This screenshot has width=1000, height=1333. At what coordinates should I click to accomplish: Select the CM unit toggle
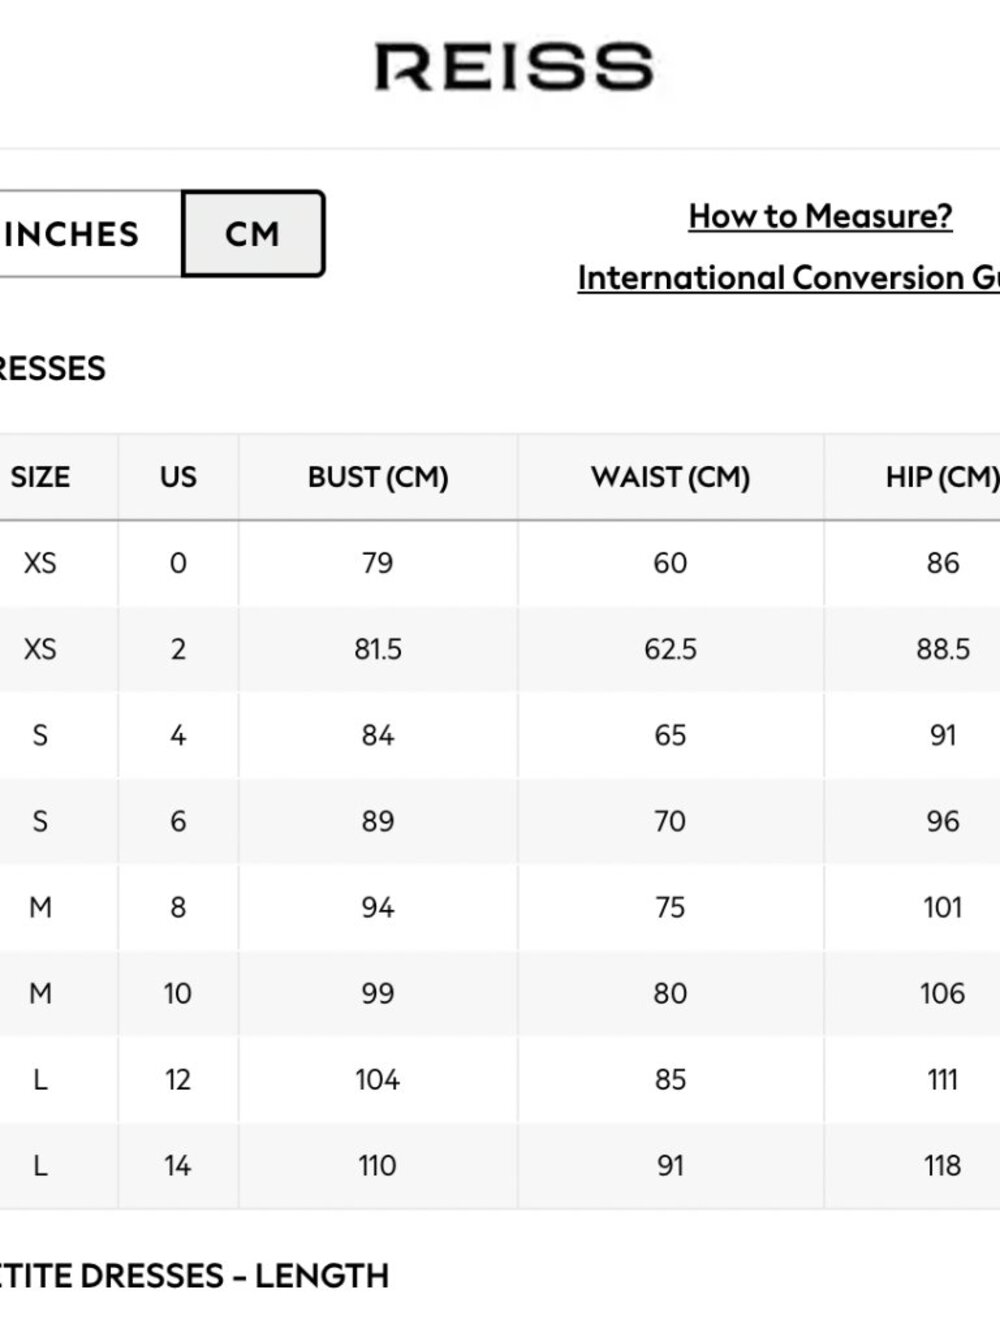point(253,234)
